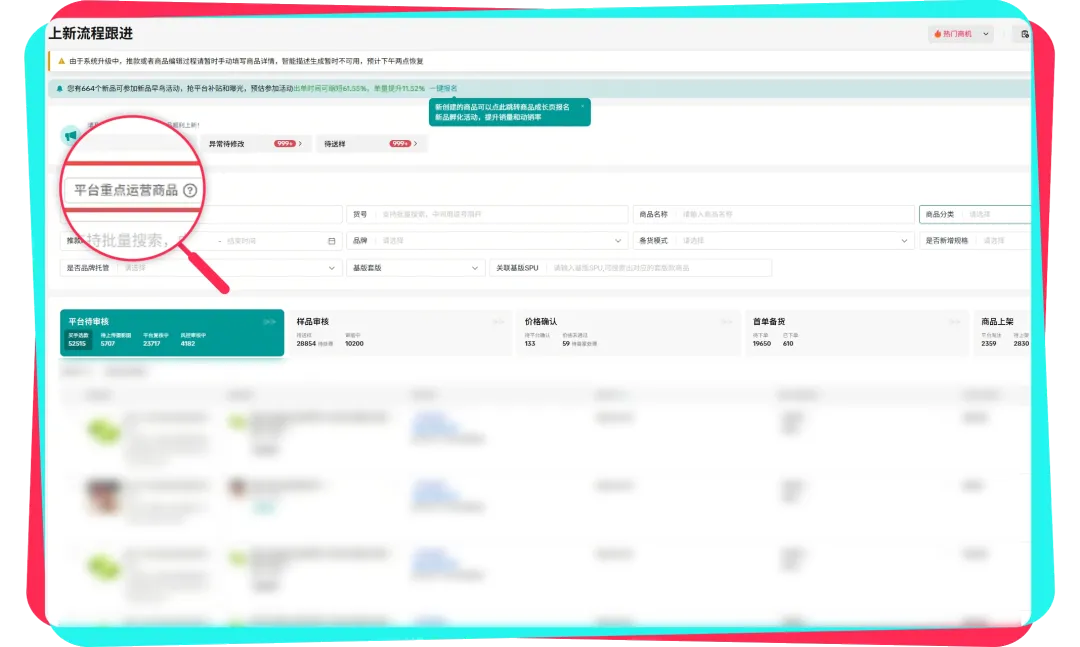Expand the 备货模式 dropdown
This screenshot has height=647, width=1080.
(x=774, y=241)
